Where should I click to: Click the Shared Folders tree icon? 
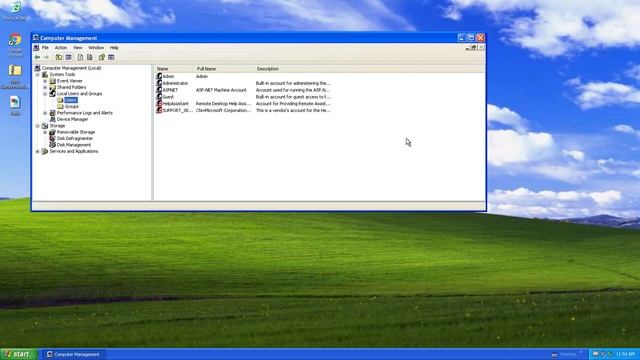pos(52,87)
